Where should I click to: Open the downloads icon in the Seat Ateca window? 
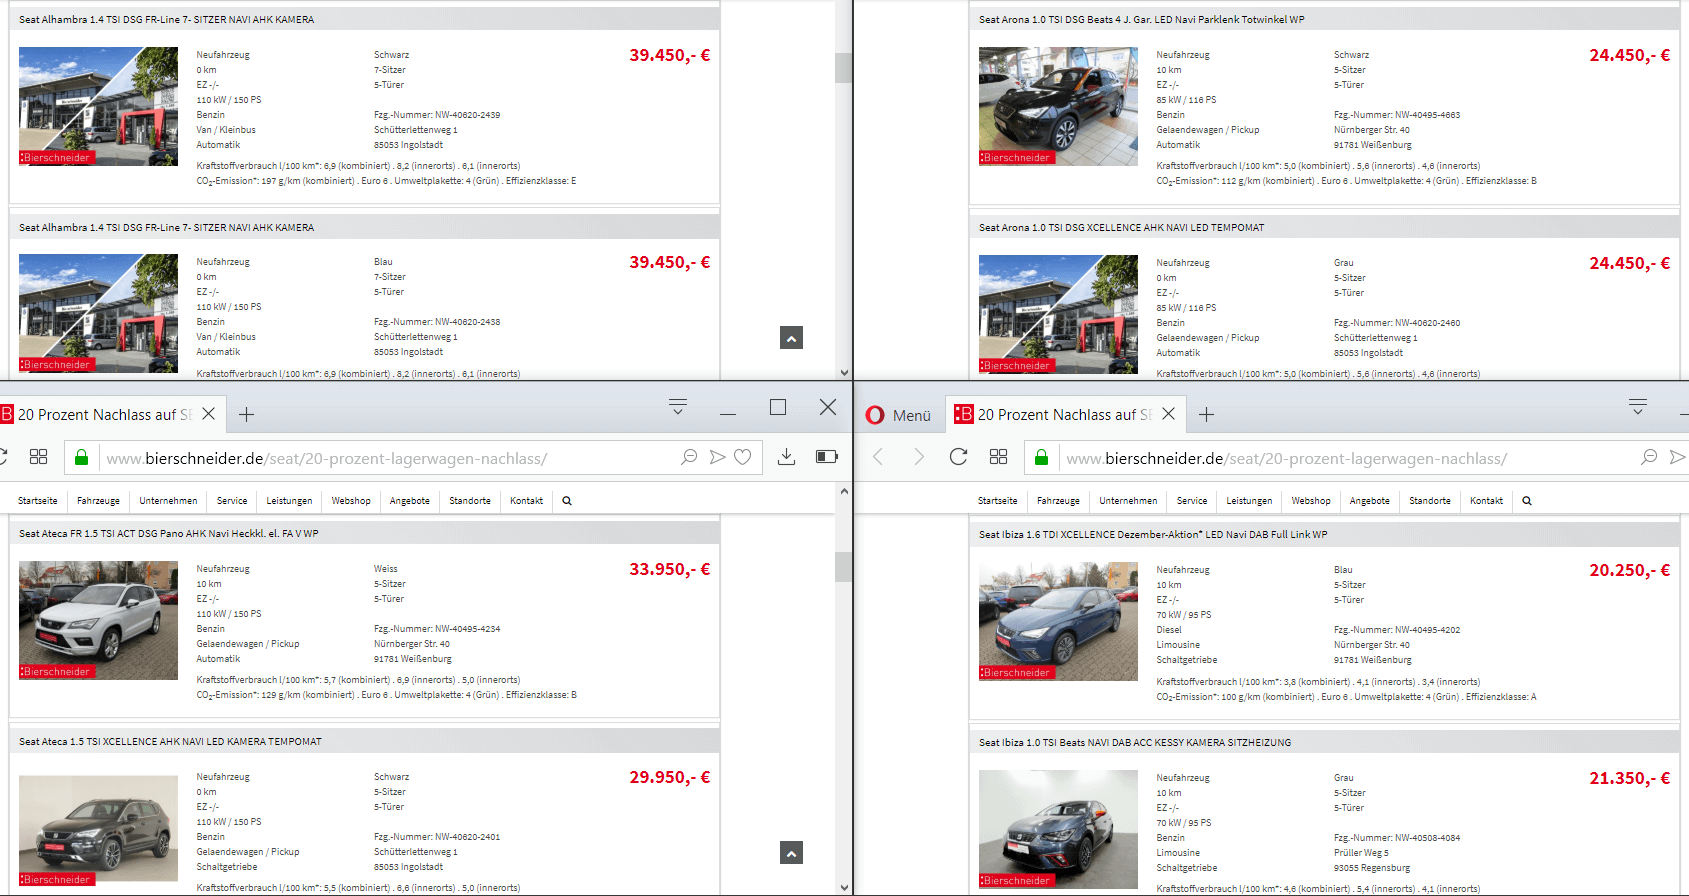click(787, 457)
